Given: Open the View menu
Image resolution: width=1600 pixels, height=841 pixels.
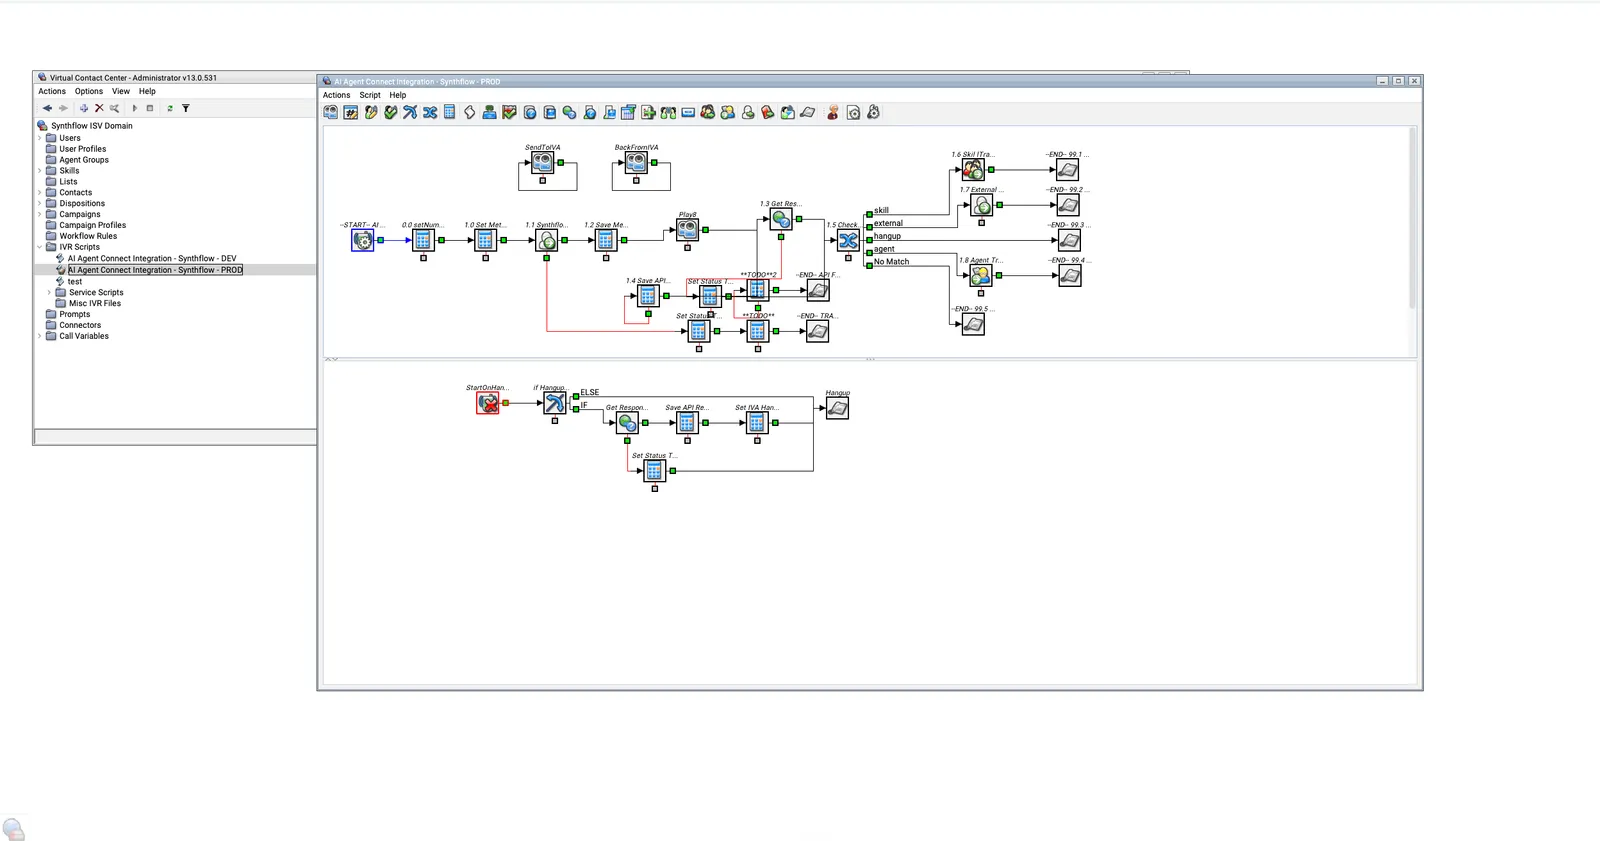Looking at the screenshot, I should click(x=121, y=91).
